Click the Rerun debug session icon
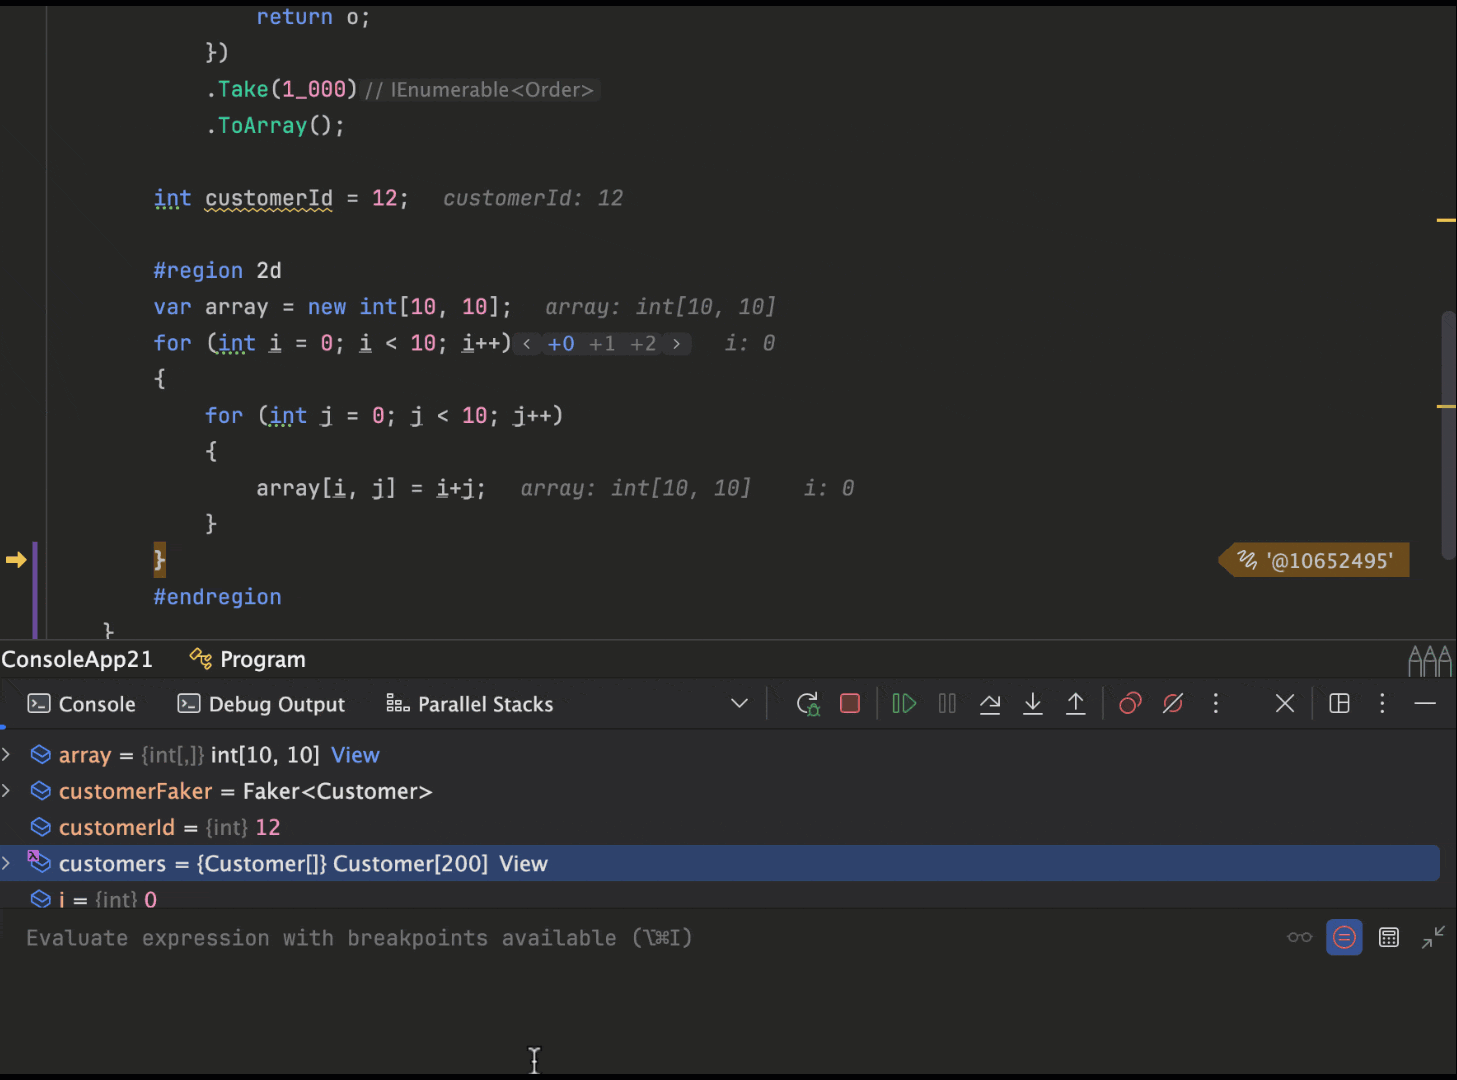This screenshot has height=1080, width=1457. point(808,704)
